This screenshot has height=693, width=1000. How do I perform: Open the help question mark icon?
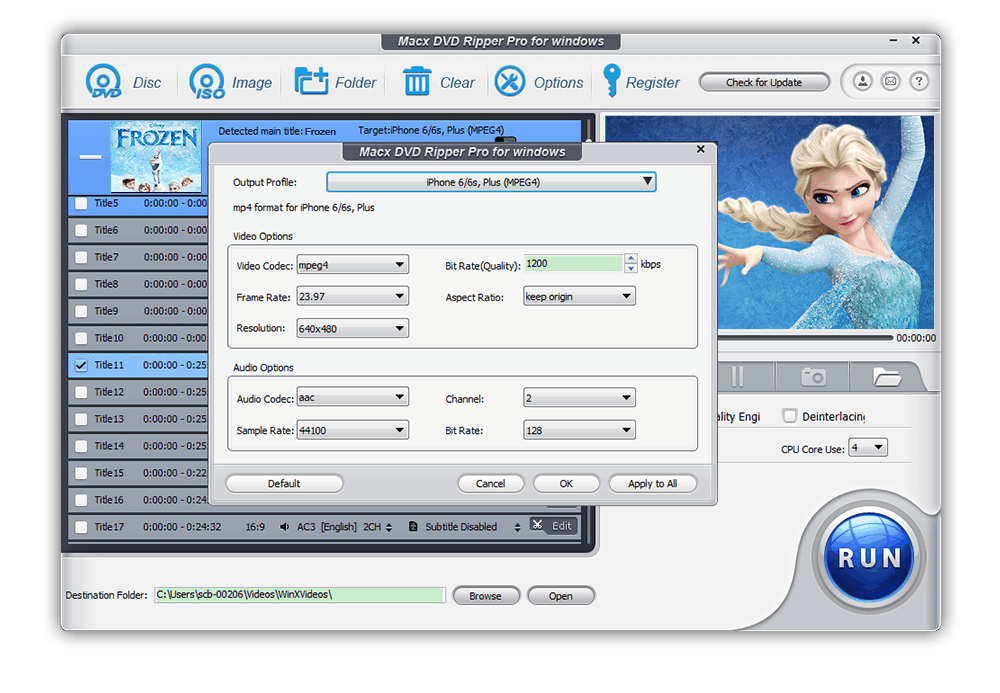pyautogui.click(x=919, y=82)
